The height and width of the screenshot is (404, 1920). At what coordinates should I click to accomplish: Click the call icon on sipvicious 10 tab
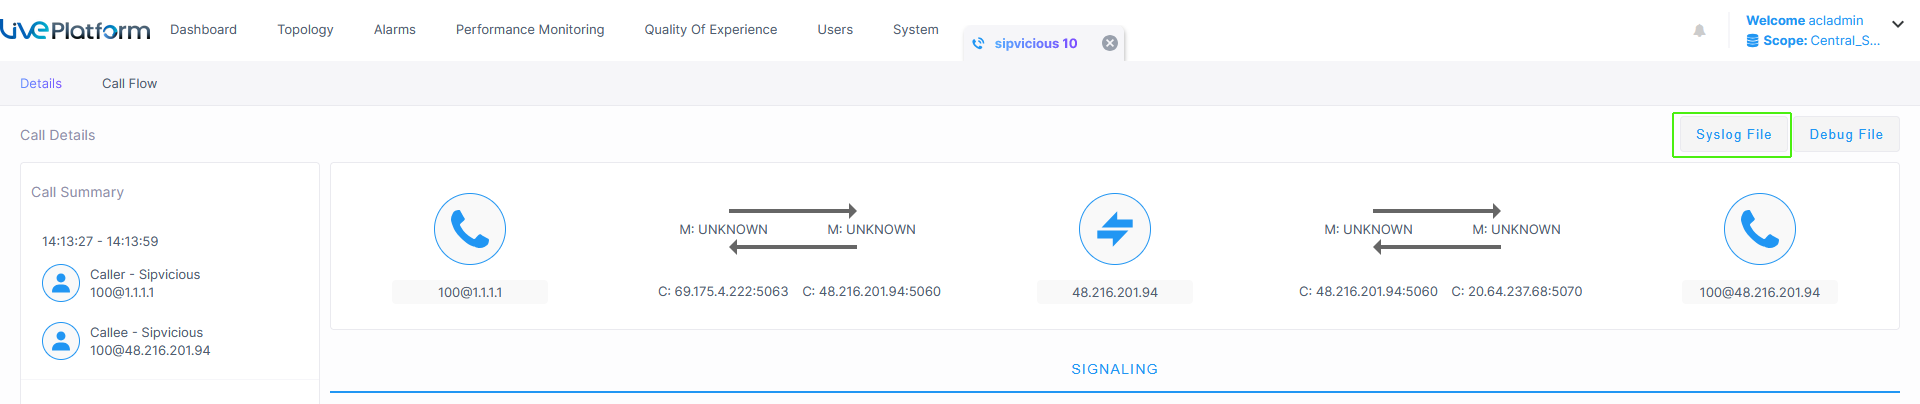point(978,43)
